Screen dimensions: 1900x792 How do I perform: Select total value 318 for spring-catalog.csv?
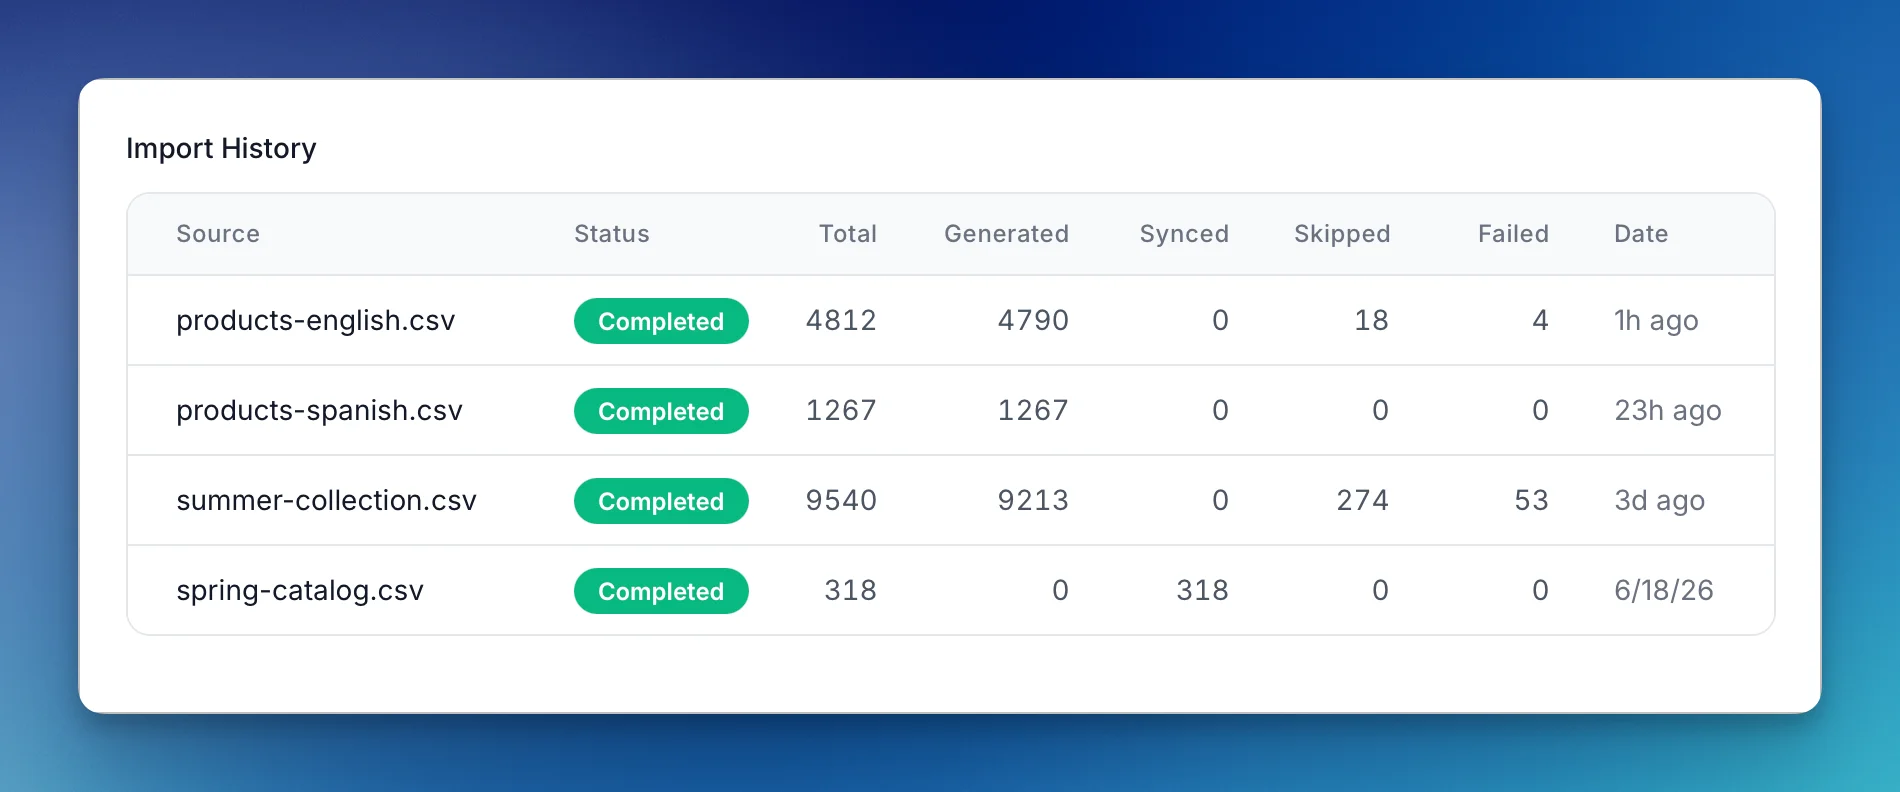tap(850, 590)
